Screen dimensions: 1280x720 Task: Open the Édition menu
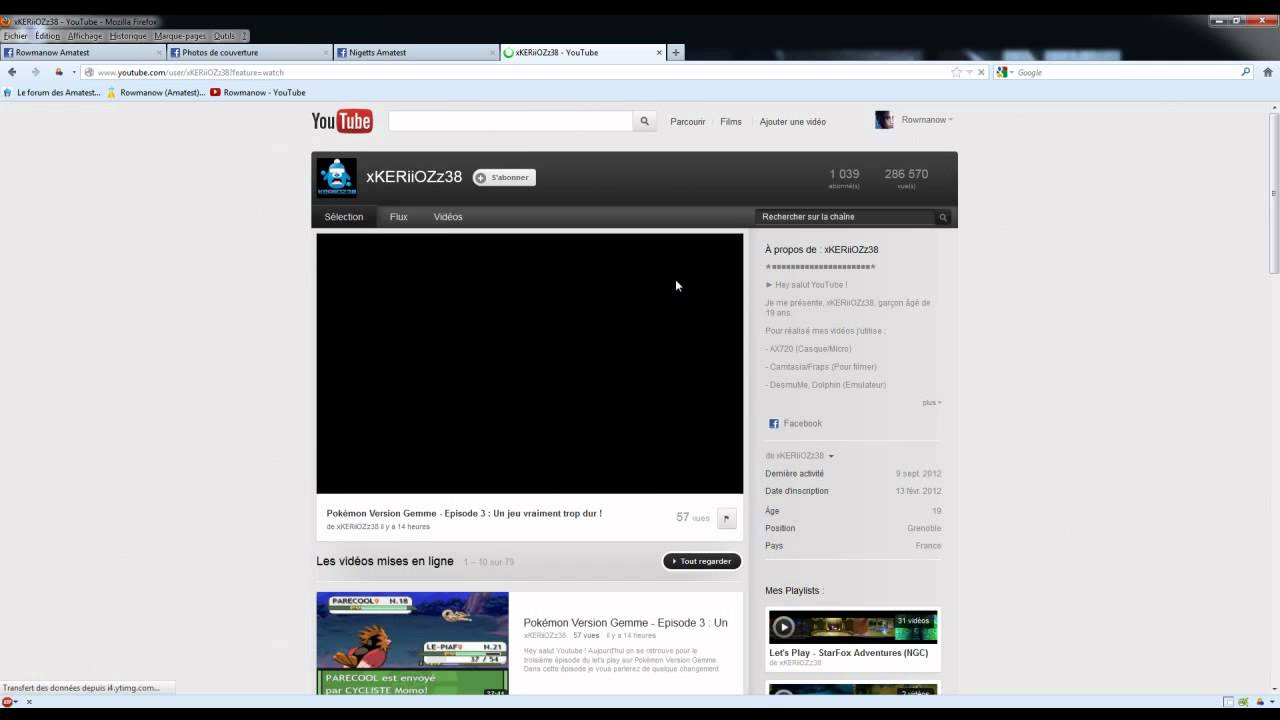pyautogui.click(x=48, y=36)
